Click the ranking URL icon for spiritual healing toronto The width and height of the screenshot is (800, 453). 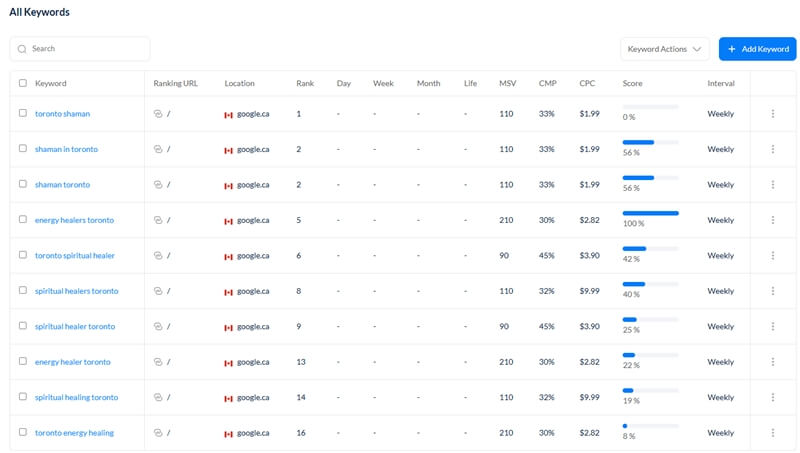click(158, 398)
